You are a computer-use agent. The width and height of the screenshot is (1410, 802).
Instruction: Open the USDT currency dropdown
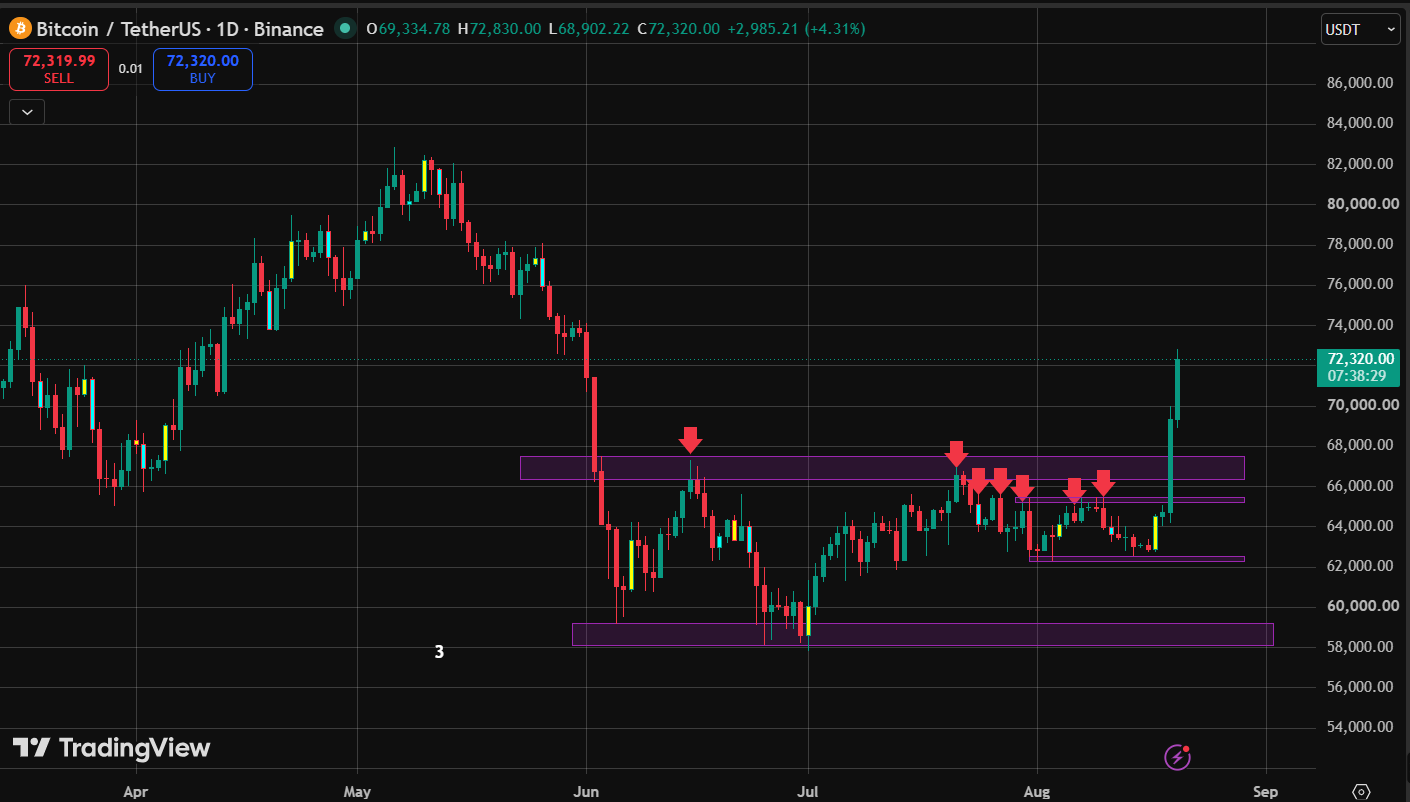1360,29
